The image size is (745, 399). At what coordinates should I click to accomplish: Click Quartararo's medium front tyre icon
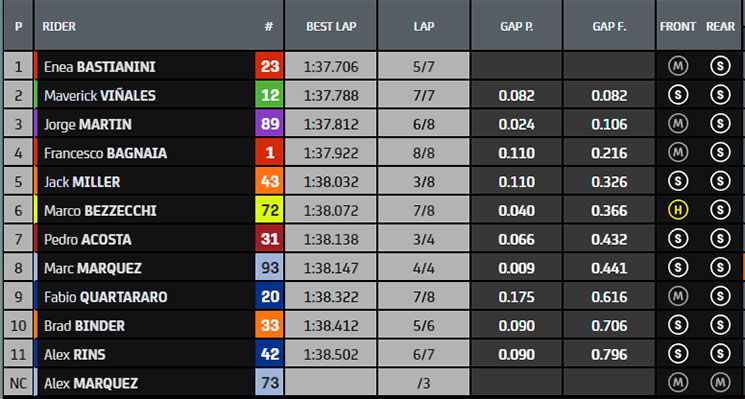[x=678, y=296]
